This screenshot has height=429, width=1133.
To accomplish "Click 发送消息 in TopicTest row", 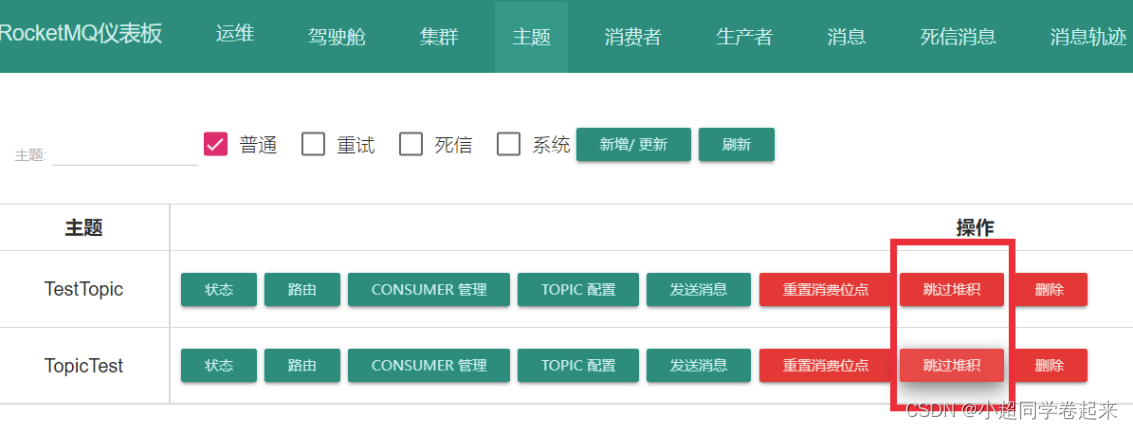I will pos(699,365).
